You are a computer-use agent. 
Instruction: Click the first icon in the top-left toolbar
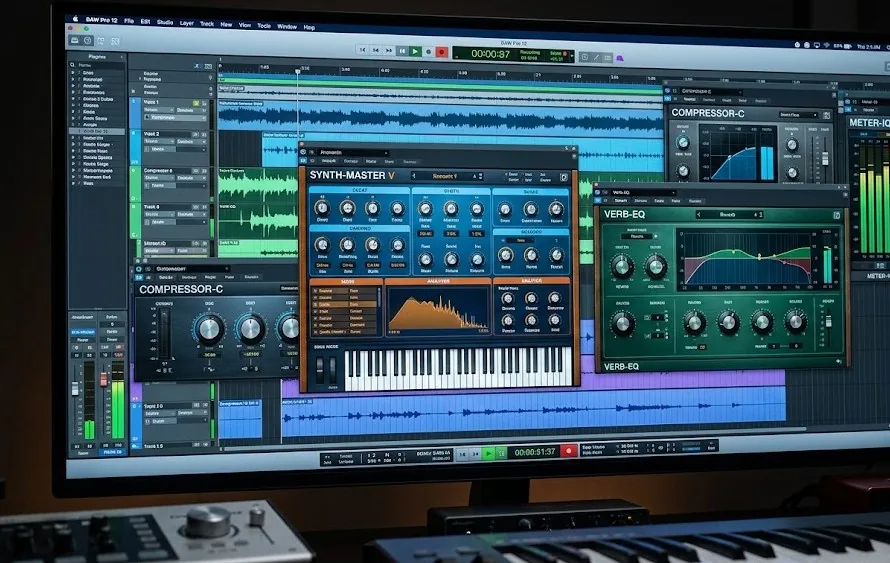point(74,40)
